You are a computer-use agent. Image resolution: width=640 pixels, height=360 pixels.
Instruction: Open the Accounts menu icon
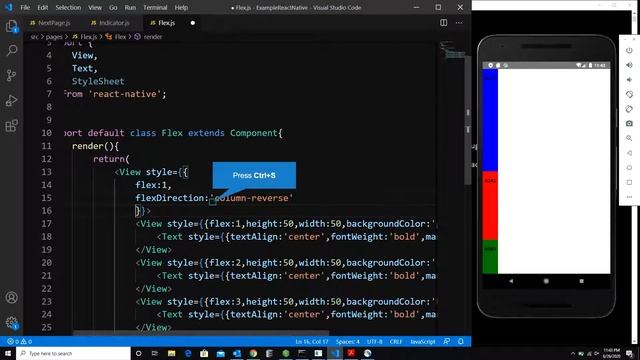[x=11, y=298]
